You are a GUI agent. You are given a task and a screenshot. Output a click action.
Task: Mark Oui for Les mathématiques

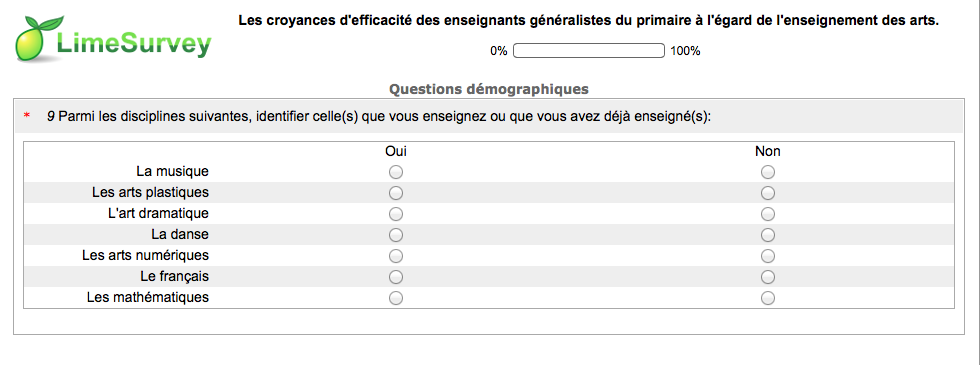pos(396,298)
